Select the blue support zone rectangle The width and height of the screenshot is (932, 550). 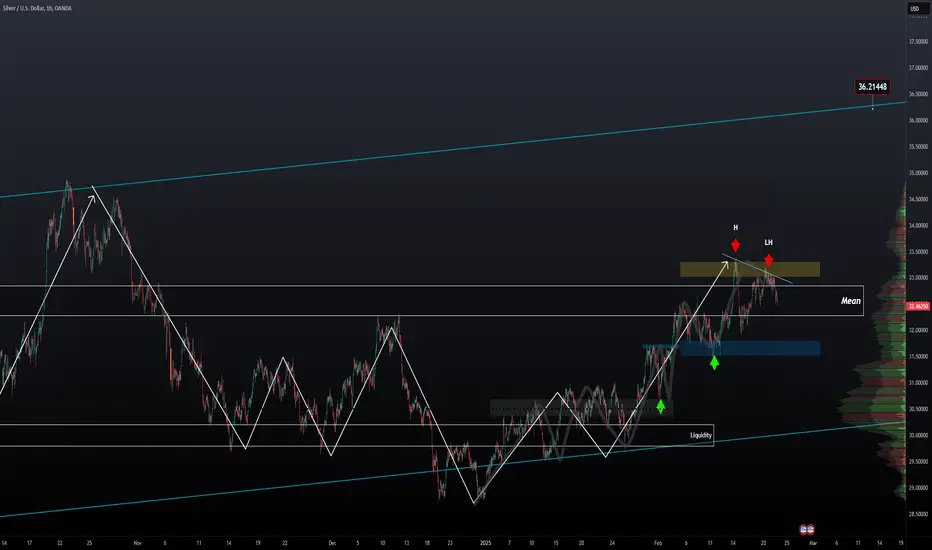coord(750,348)
